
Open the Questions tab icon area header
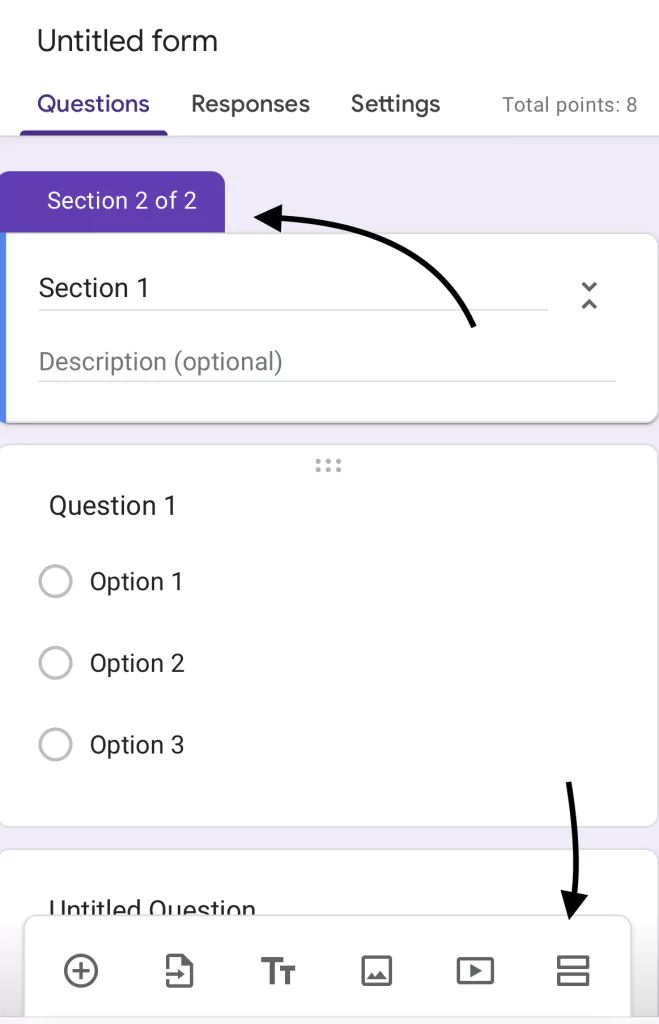pos(93,104)
